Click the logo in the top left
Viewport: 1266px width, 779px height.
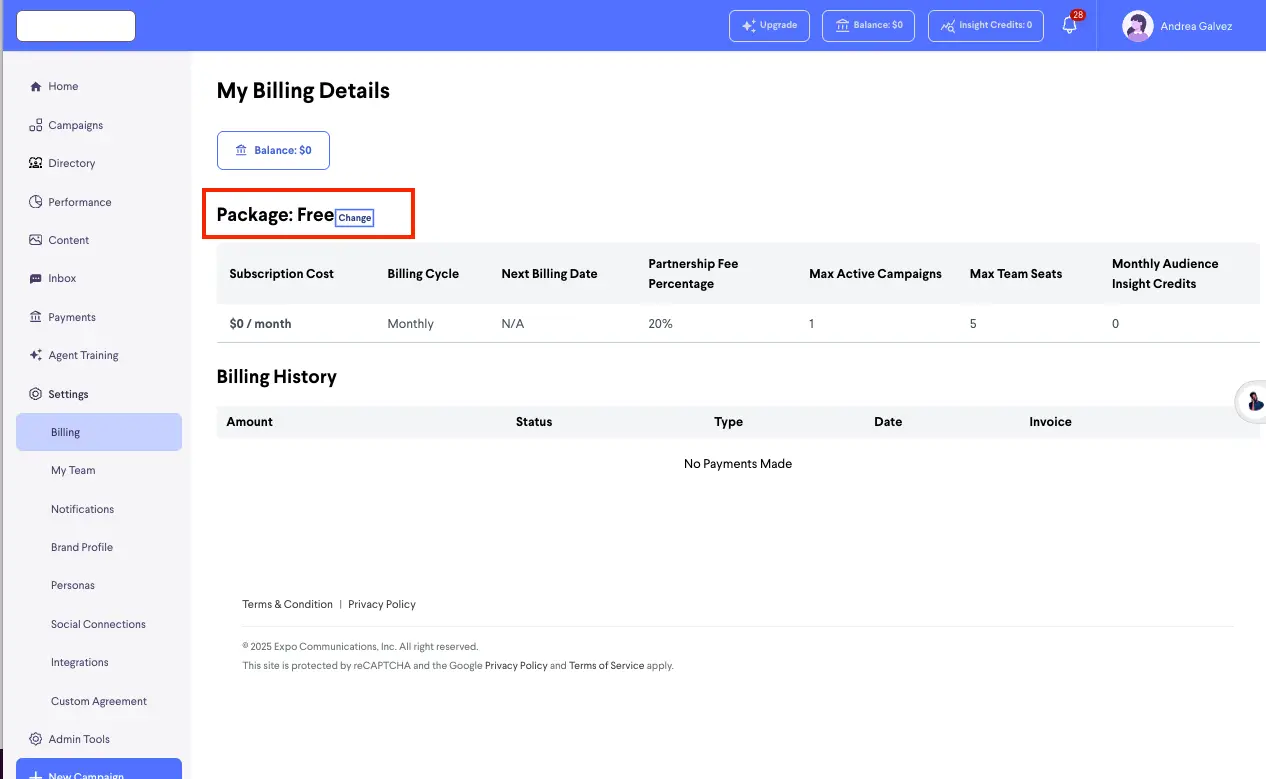[76, 26]
